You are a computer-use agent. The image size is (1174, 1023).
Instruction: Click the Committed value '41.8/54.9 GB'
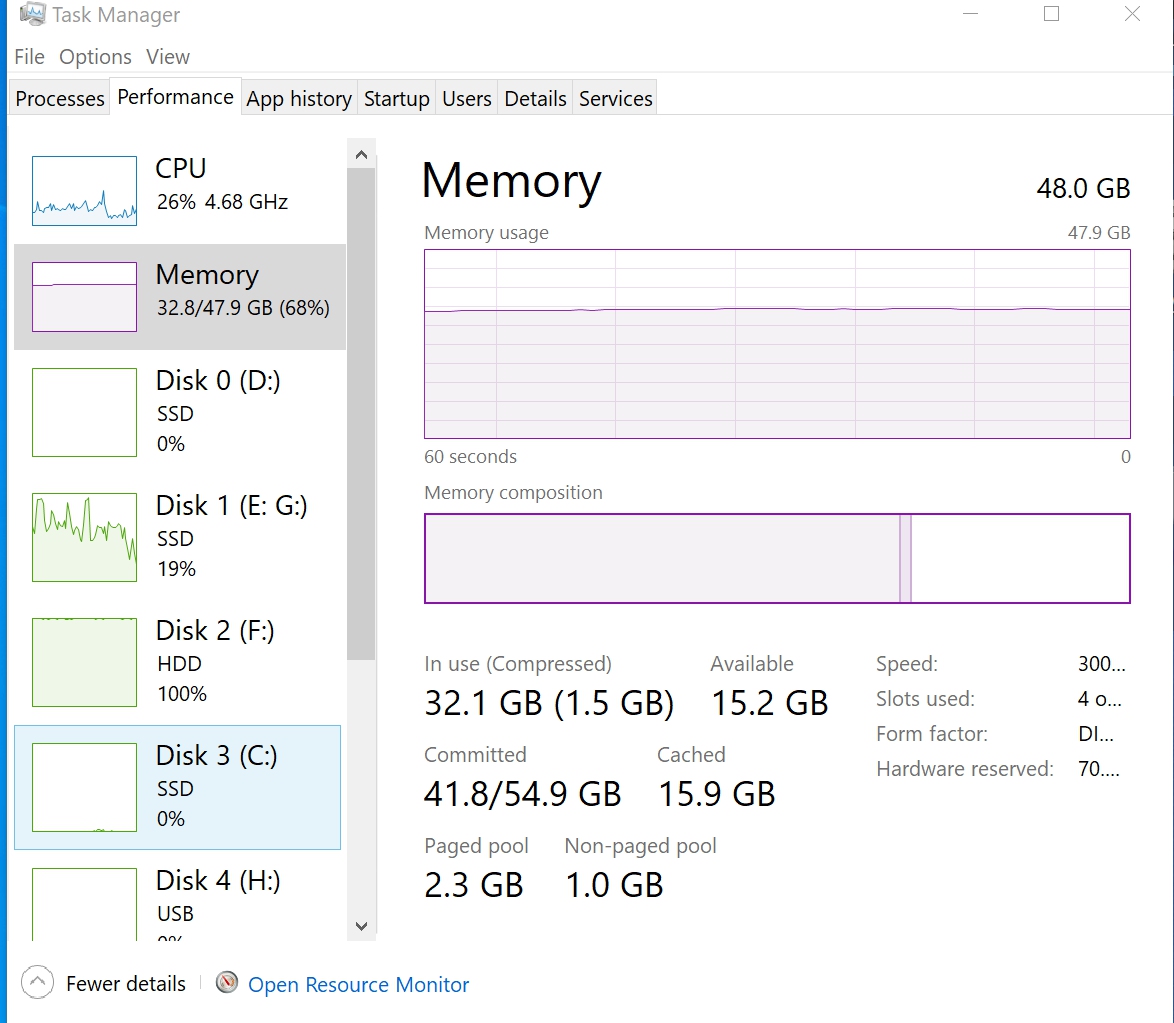click(x=523, y=794)
